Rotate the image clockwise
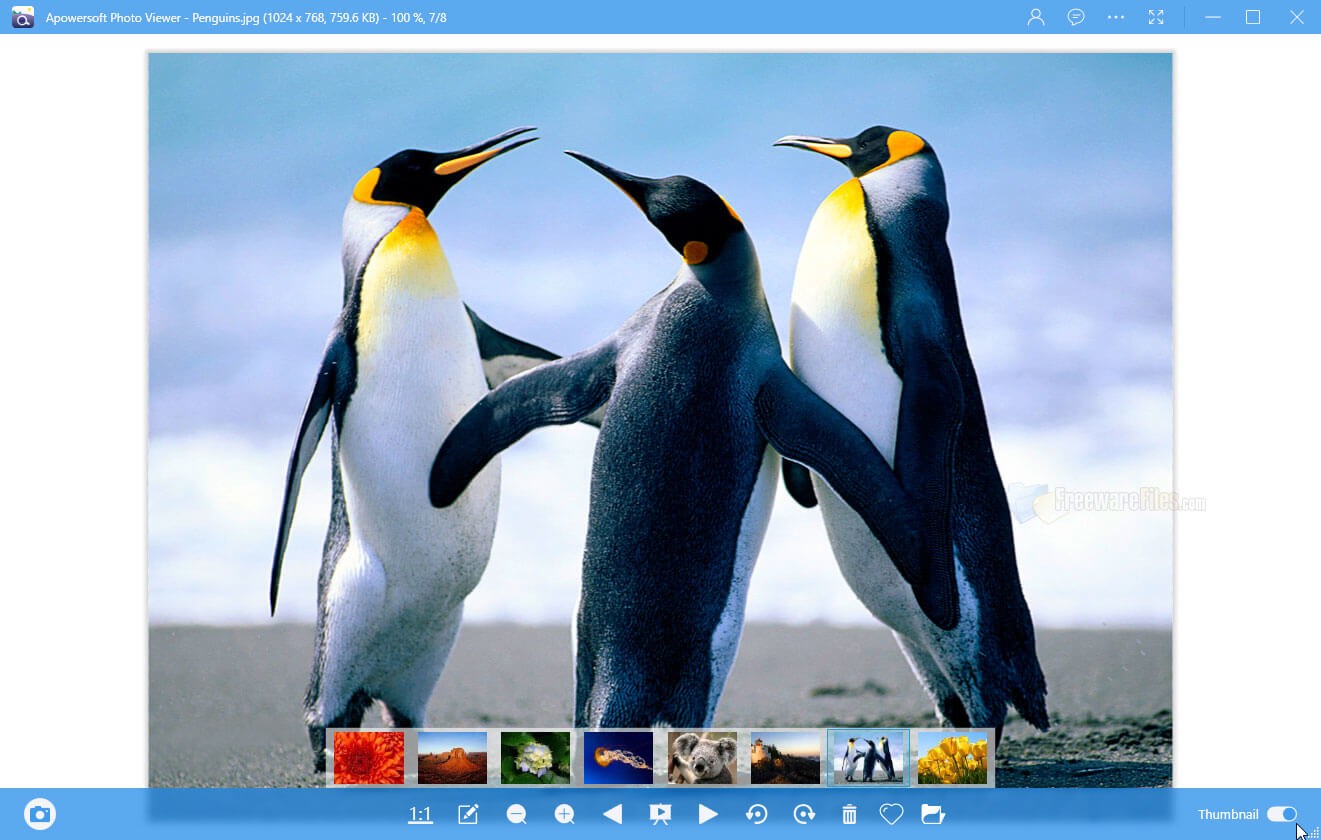 point(805,814)
